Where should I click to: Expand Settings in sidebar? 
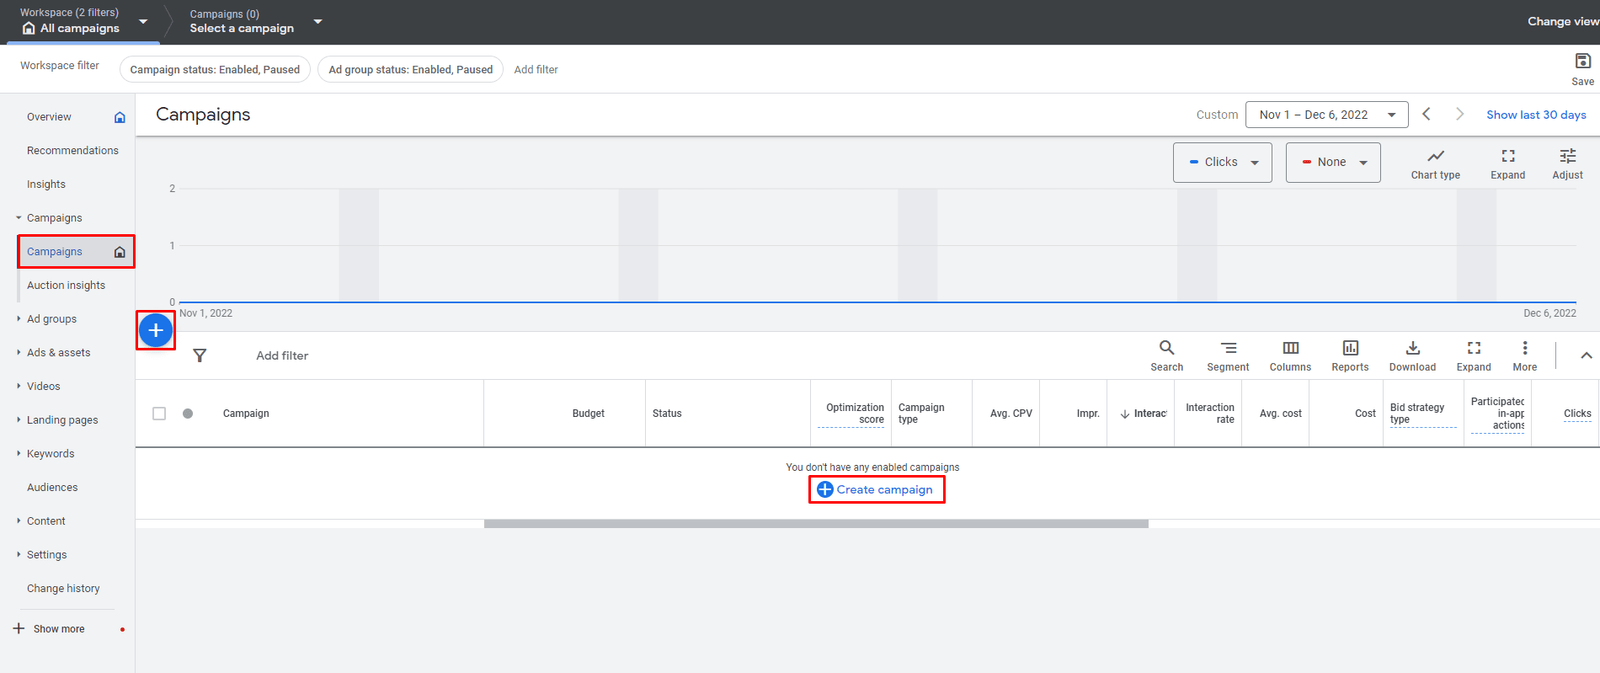coord(18,554)
